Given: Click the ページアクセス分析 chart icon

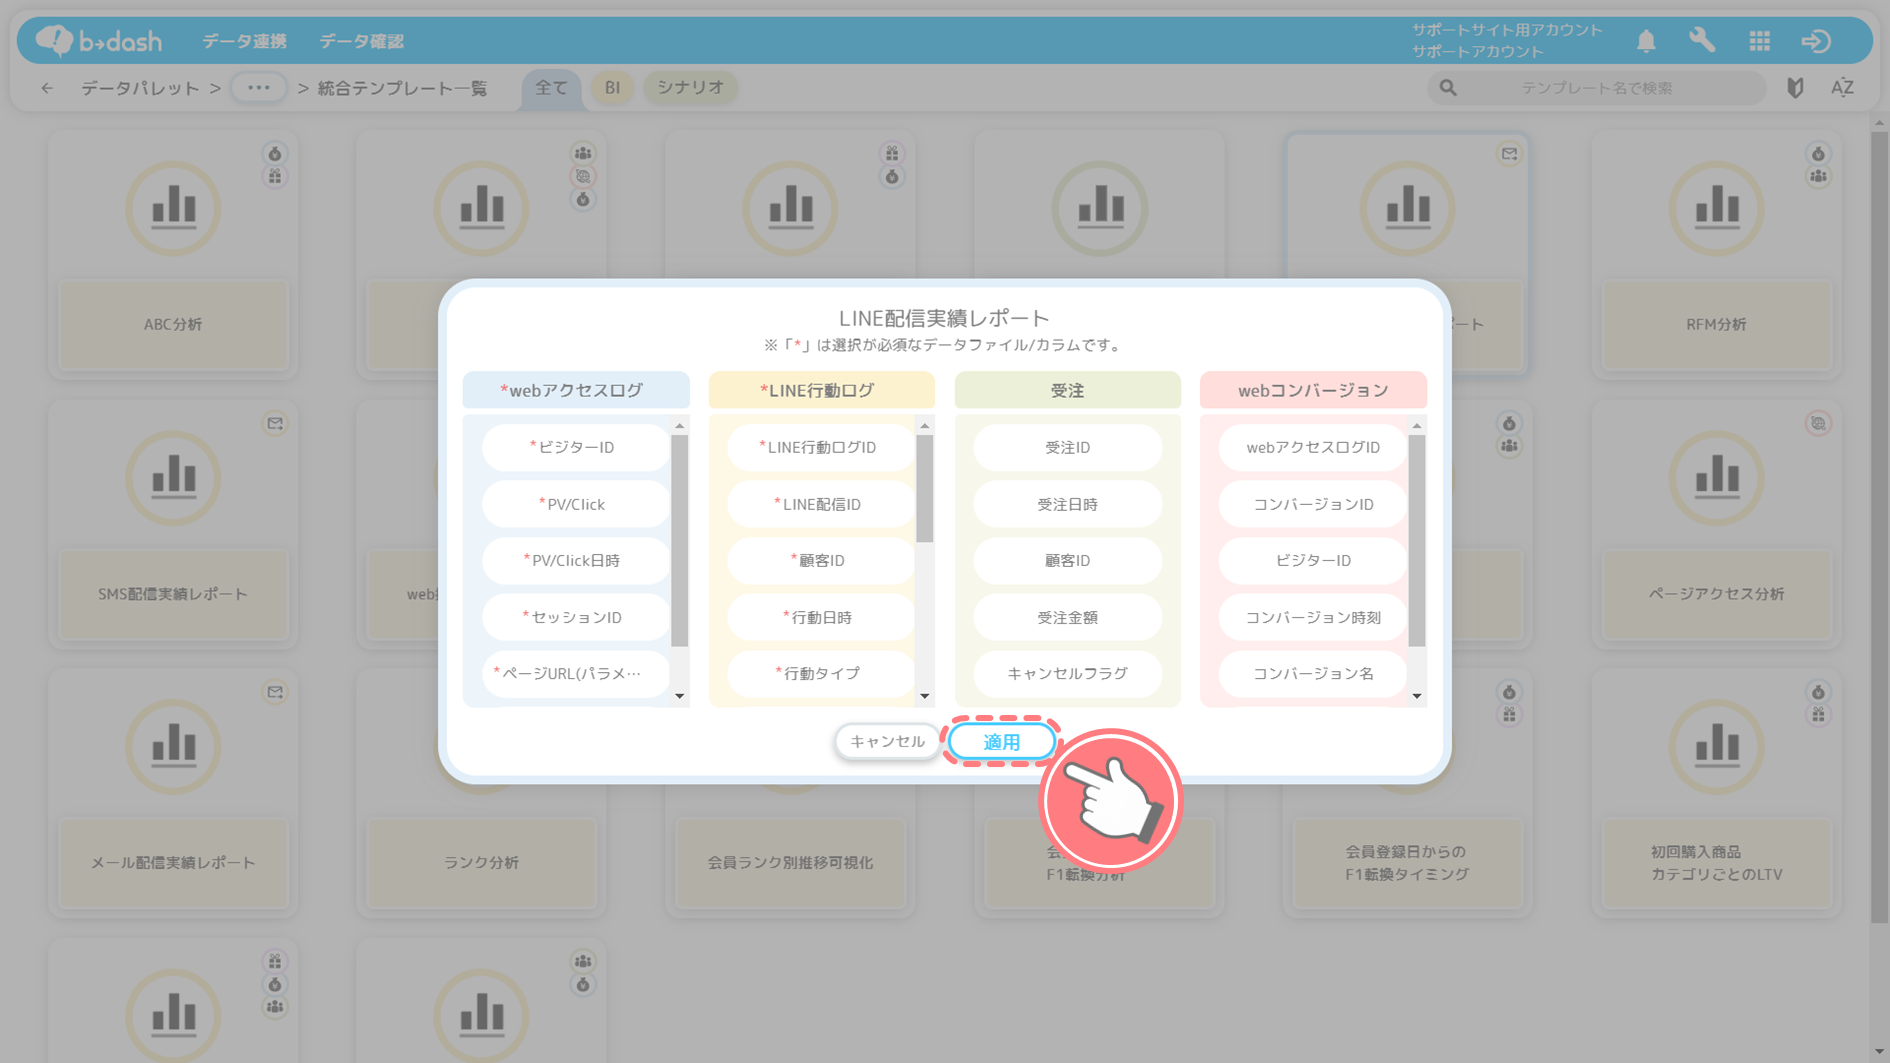Looking at the screenshot, I should [1717, 477].
